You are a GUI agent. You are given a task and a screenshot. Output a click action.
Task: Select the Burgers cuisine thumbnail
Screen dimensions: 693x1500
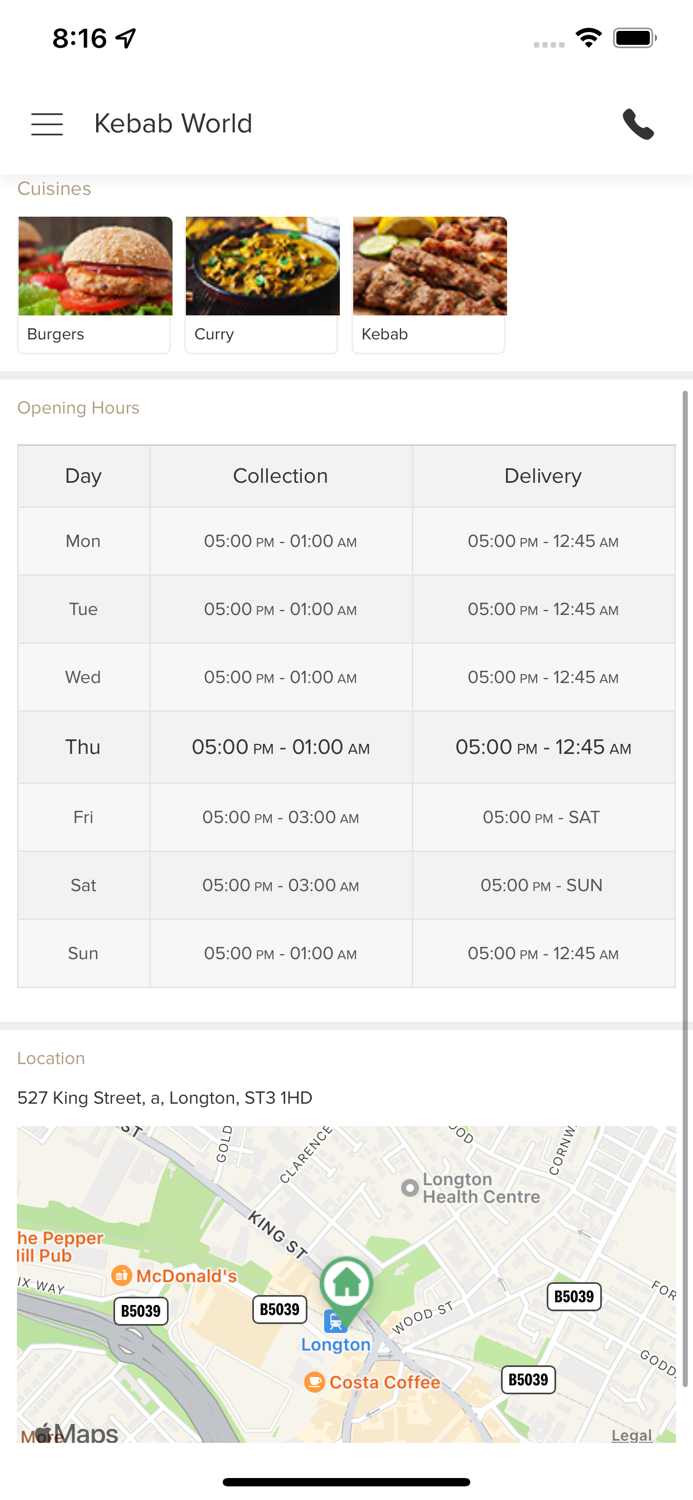point(95,267)
